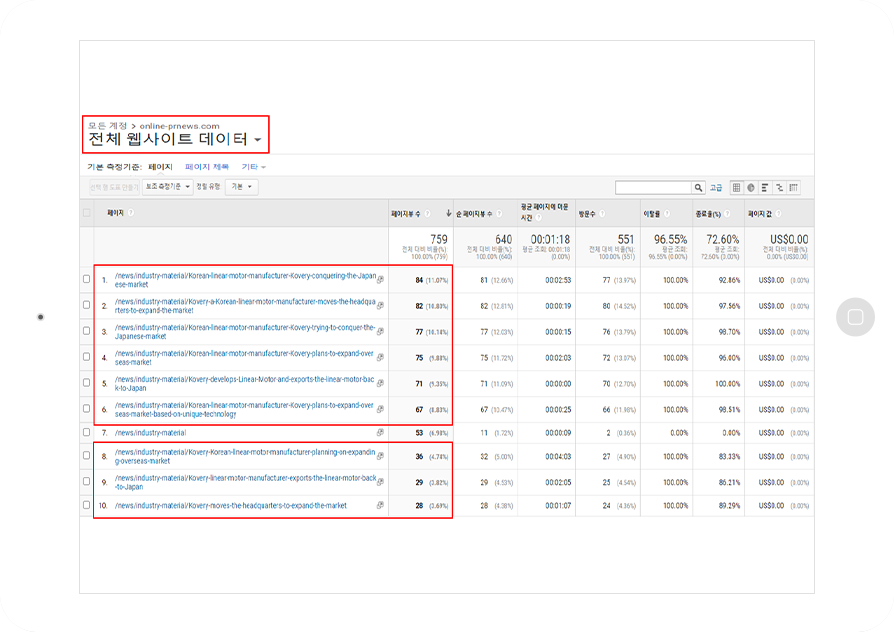Click the 선택 행 도표 만들기 button
894x632 pixels.
click(114, 187)
